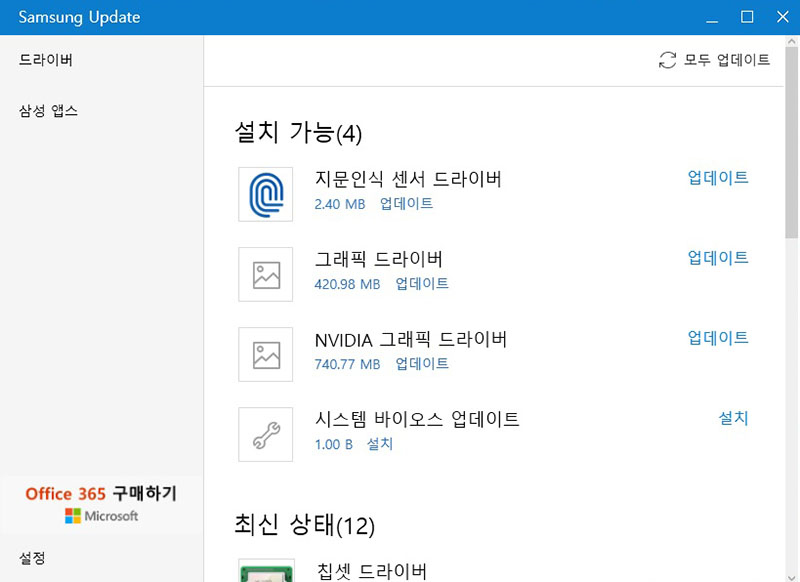This screenshot has height=582, width=800.
Task: Click the Microsoft logo in the banner
Action: (x=102, y=516)
